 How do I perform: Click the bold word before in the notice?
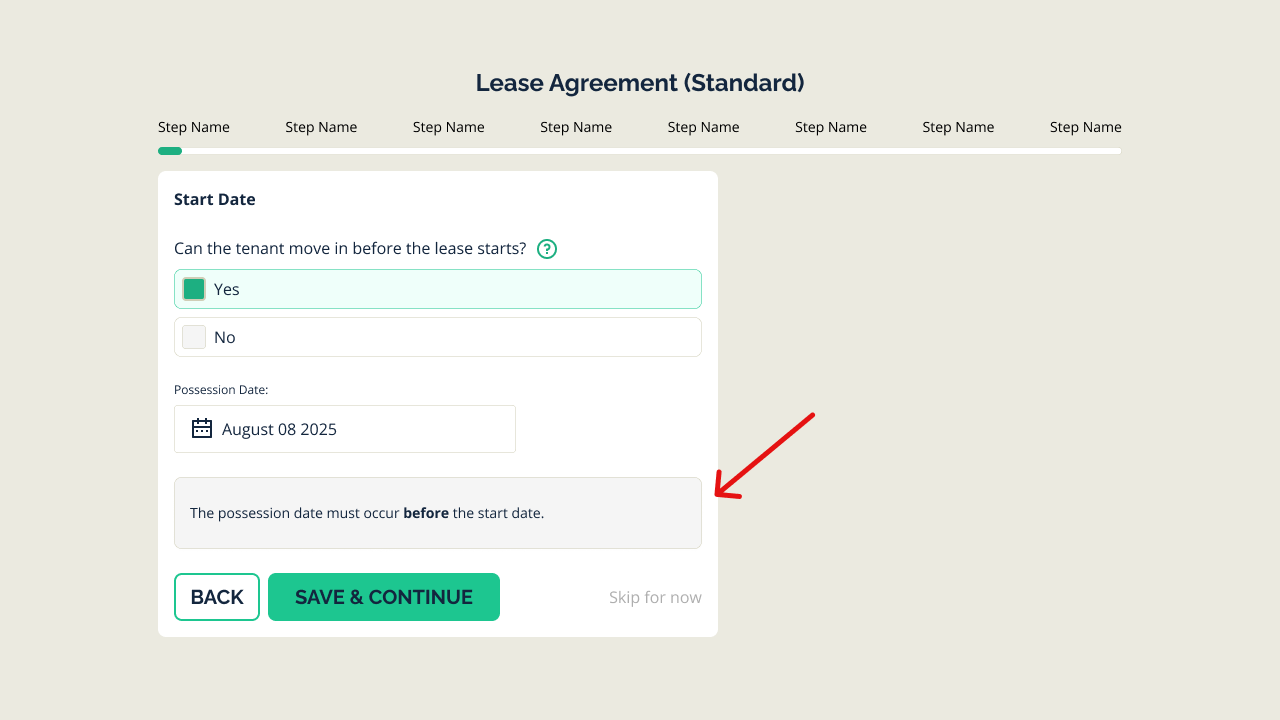tap(425, 512)
